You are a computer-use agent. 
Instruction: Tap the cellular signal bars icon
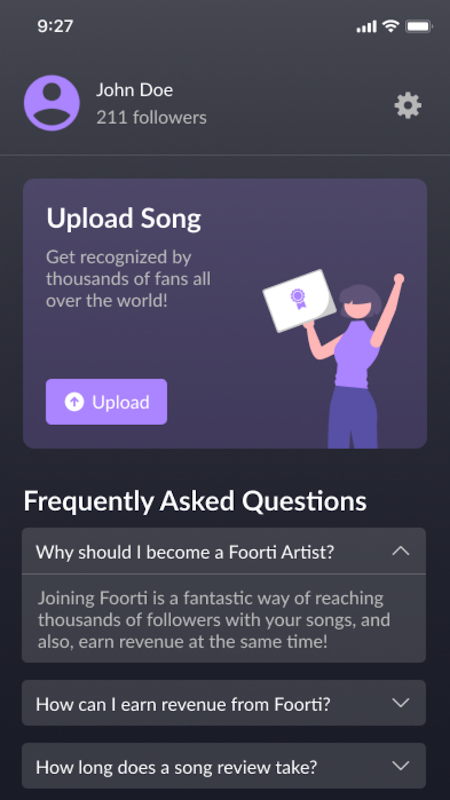pos(366,27)
